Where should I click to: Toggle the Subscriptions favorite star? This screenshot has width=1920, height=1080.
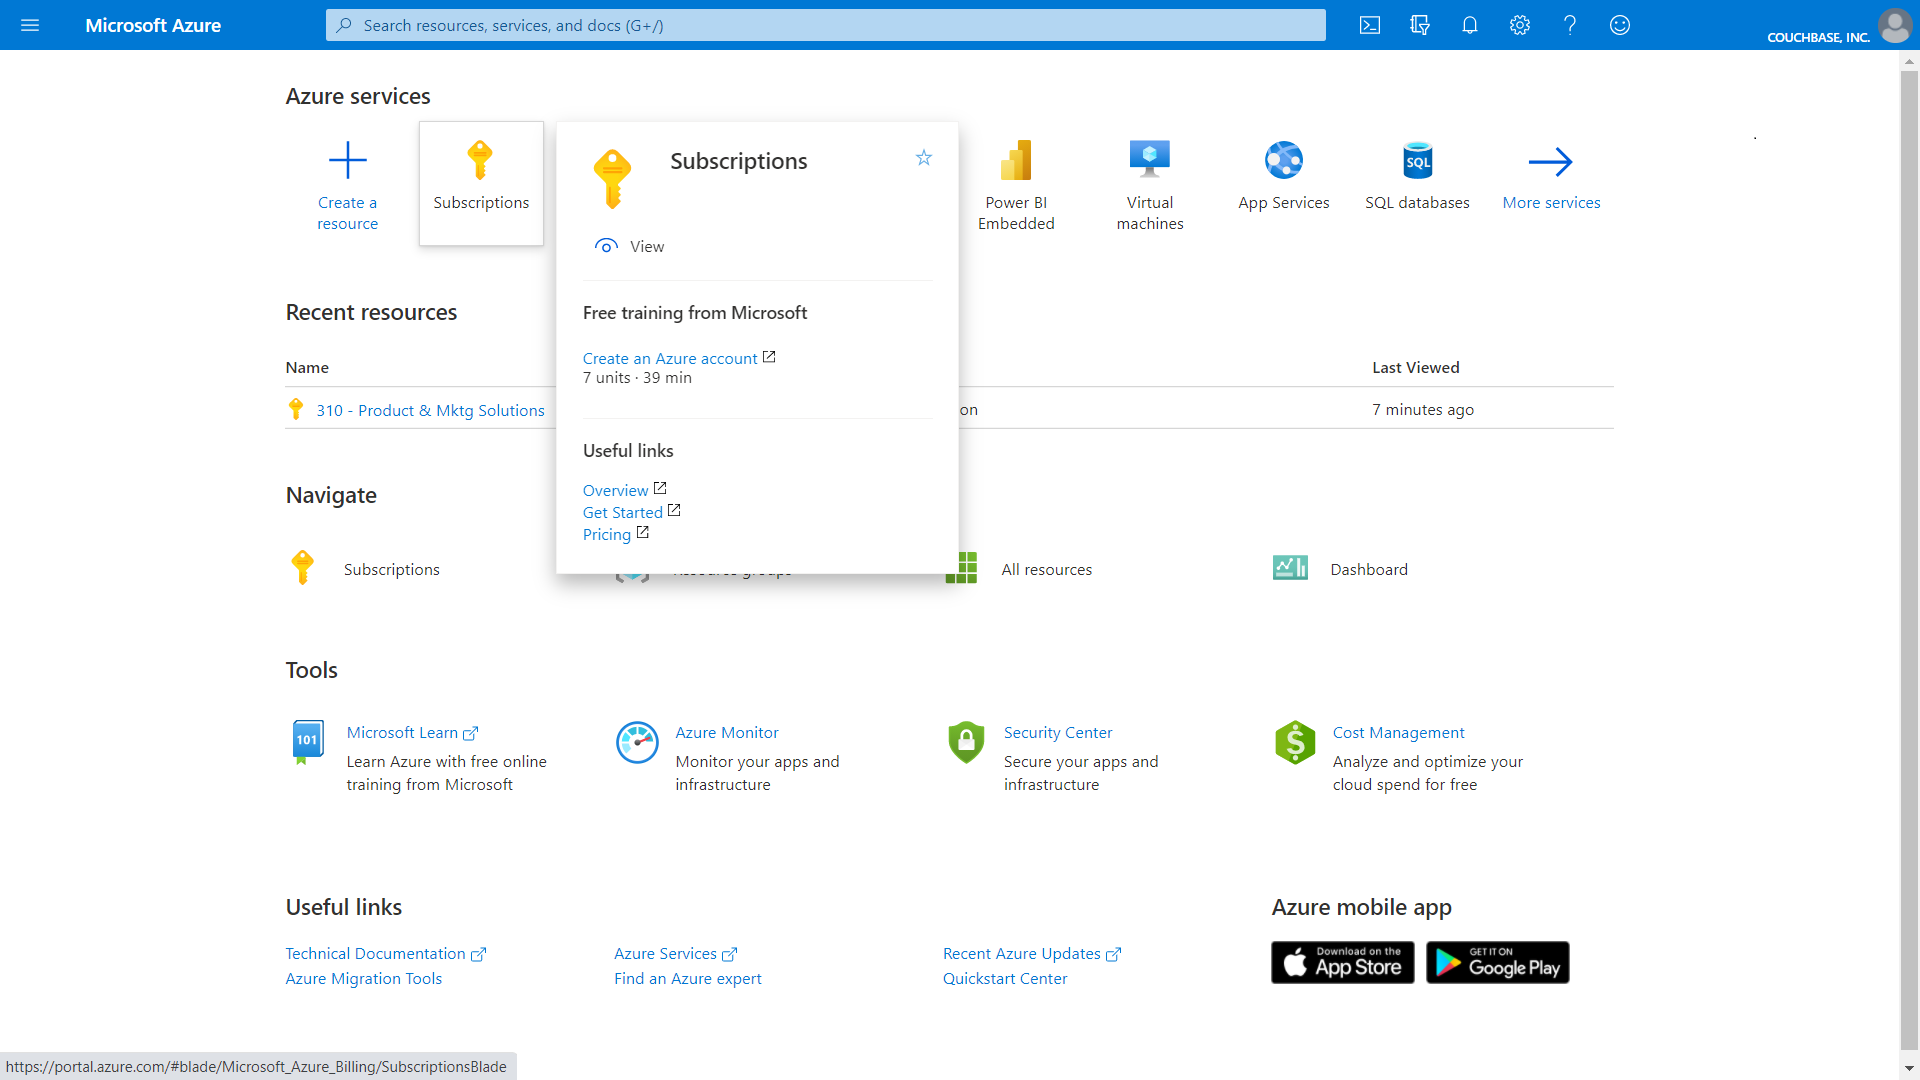pos(923,157)
